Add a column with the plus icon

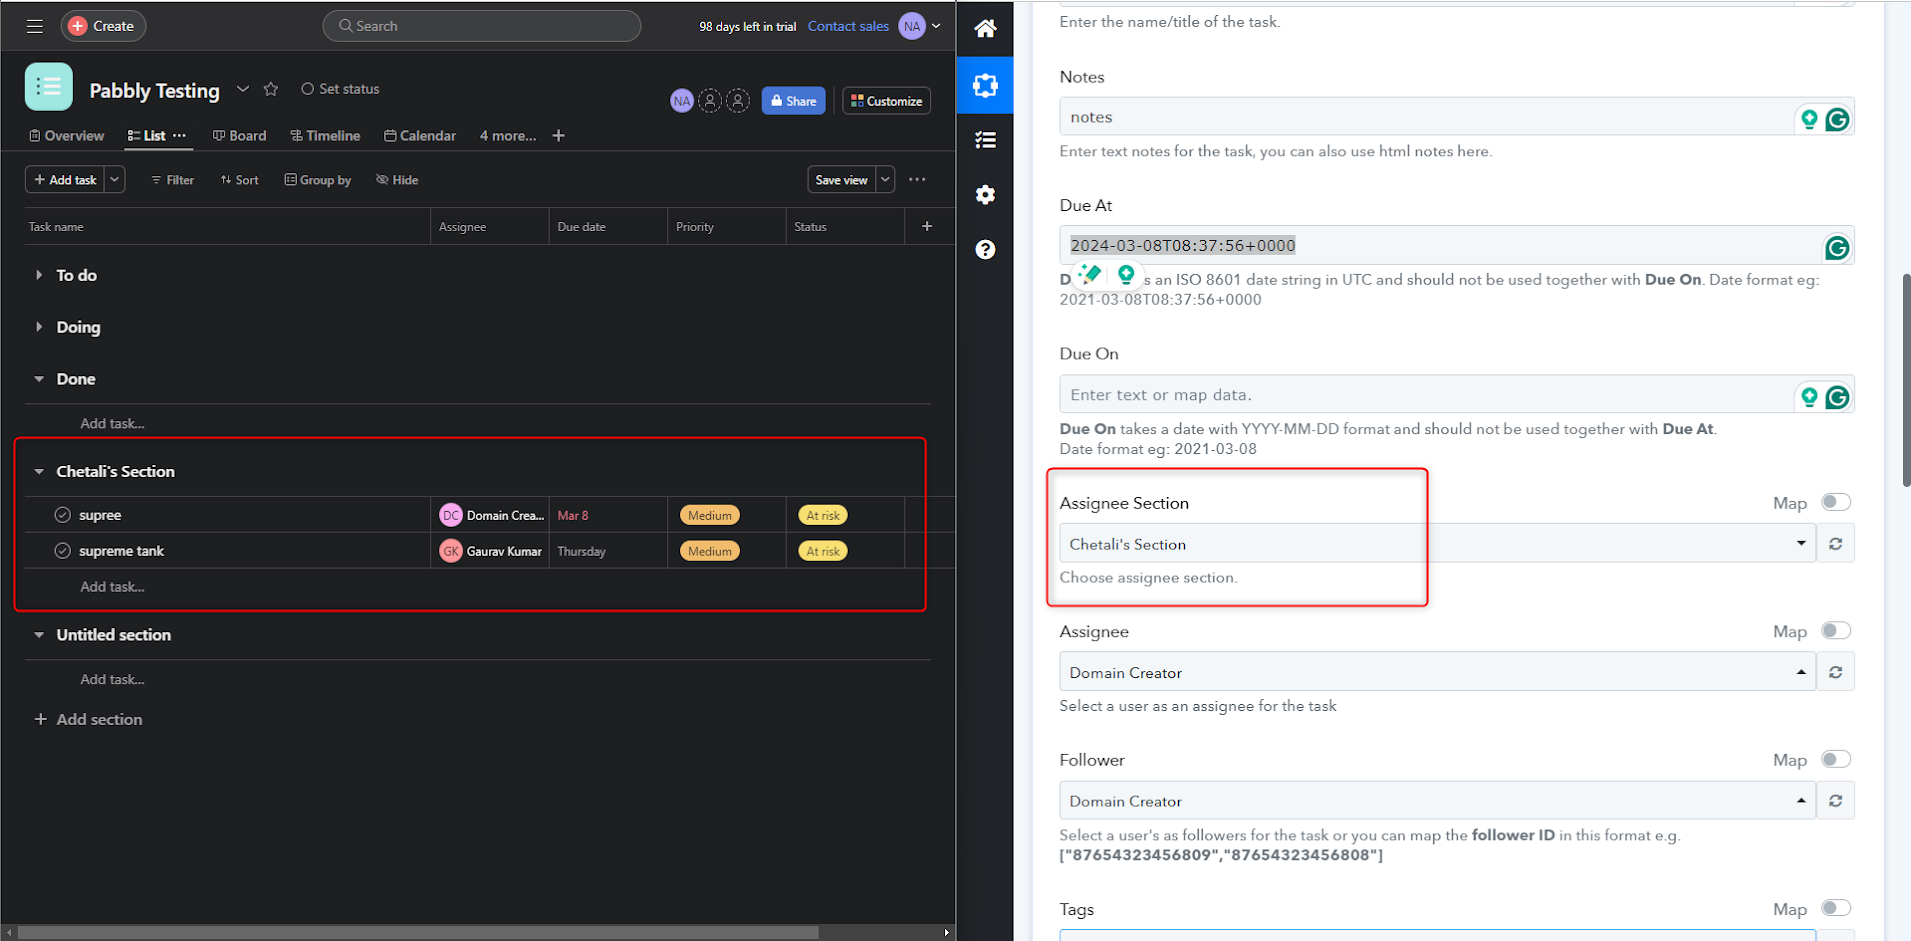click(x=927, y=227)
